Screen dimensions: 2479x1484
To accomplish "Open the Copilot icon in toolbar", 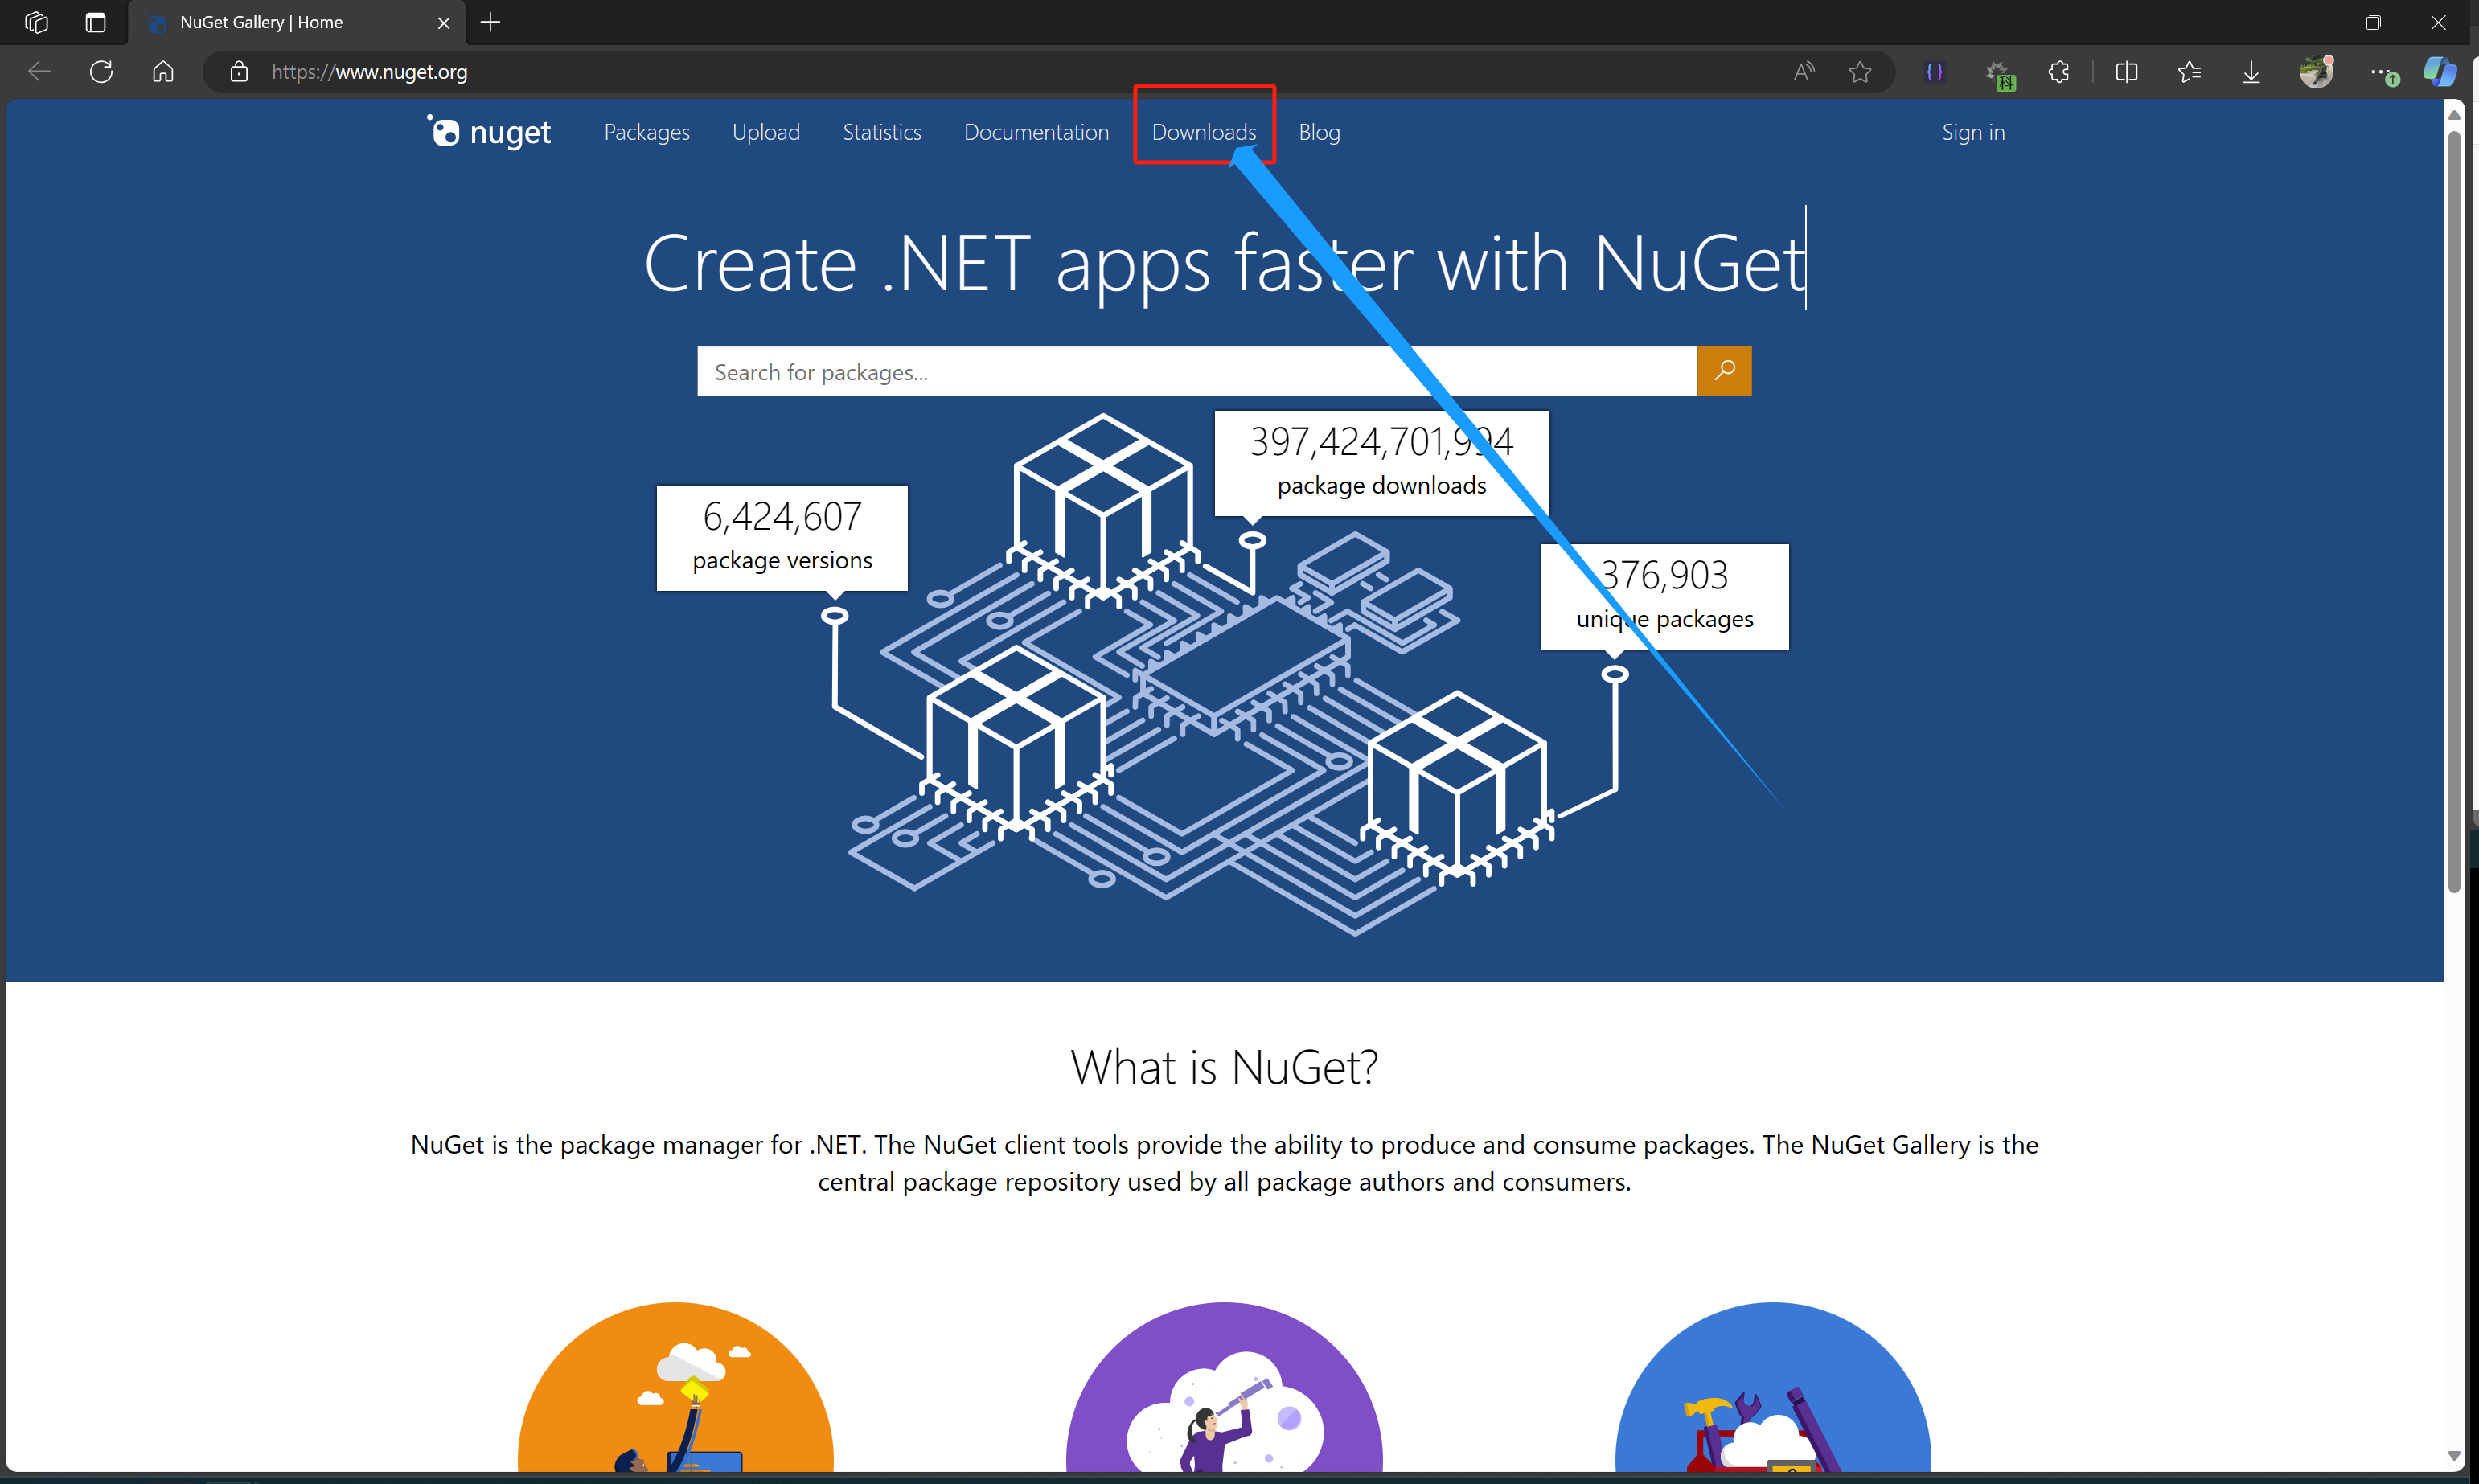I will pyautogui.click(x=2440, y=72).
